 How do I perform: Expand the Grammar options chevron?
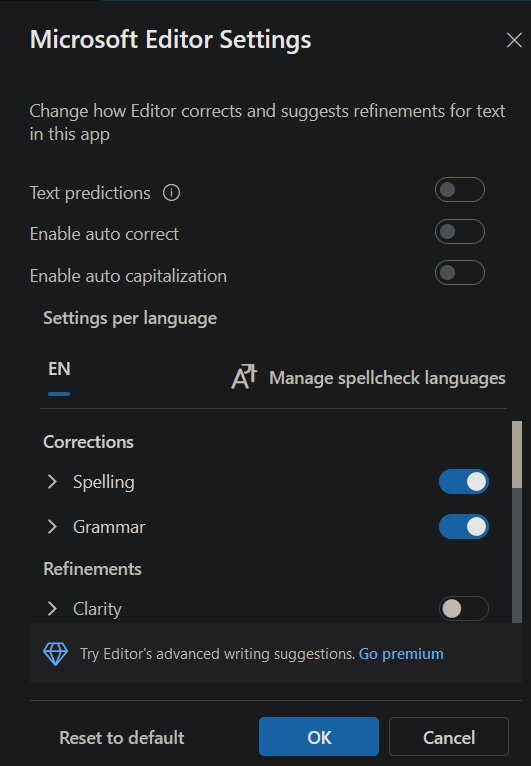coord(52,527)
